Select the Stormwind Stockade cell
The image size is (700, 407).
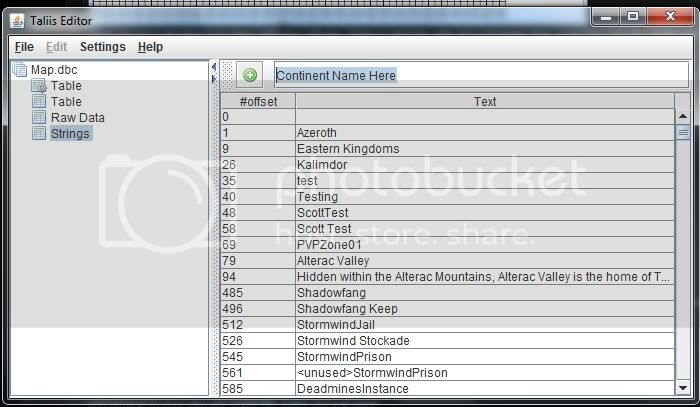pos(485,341)
